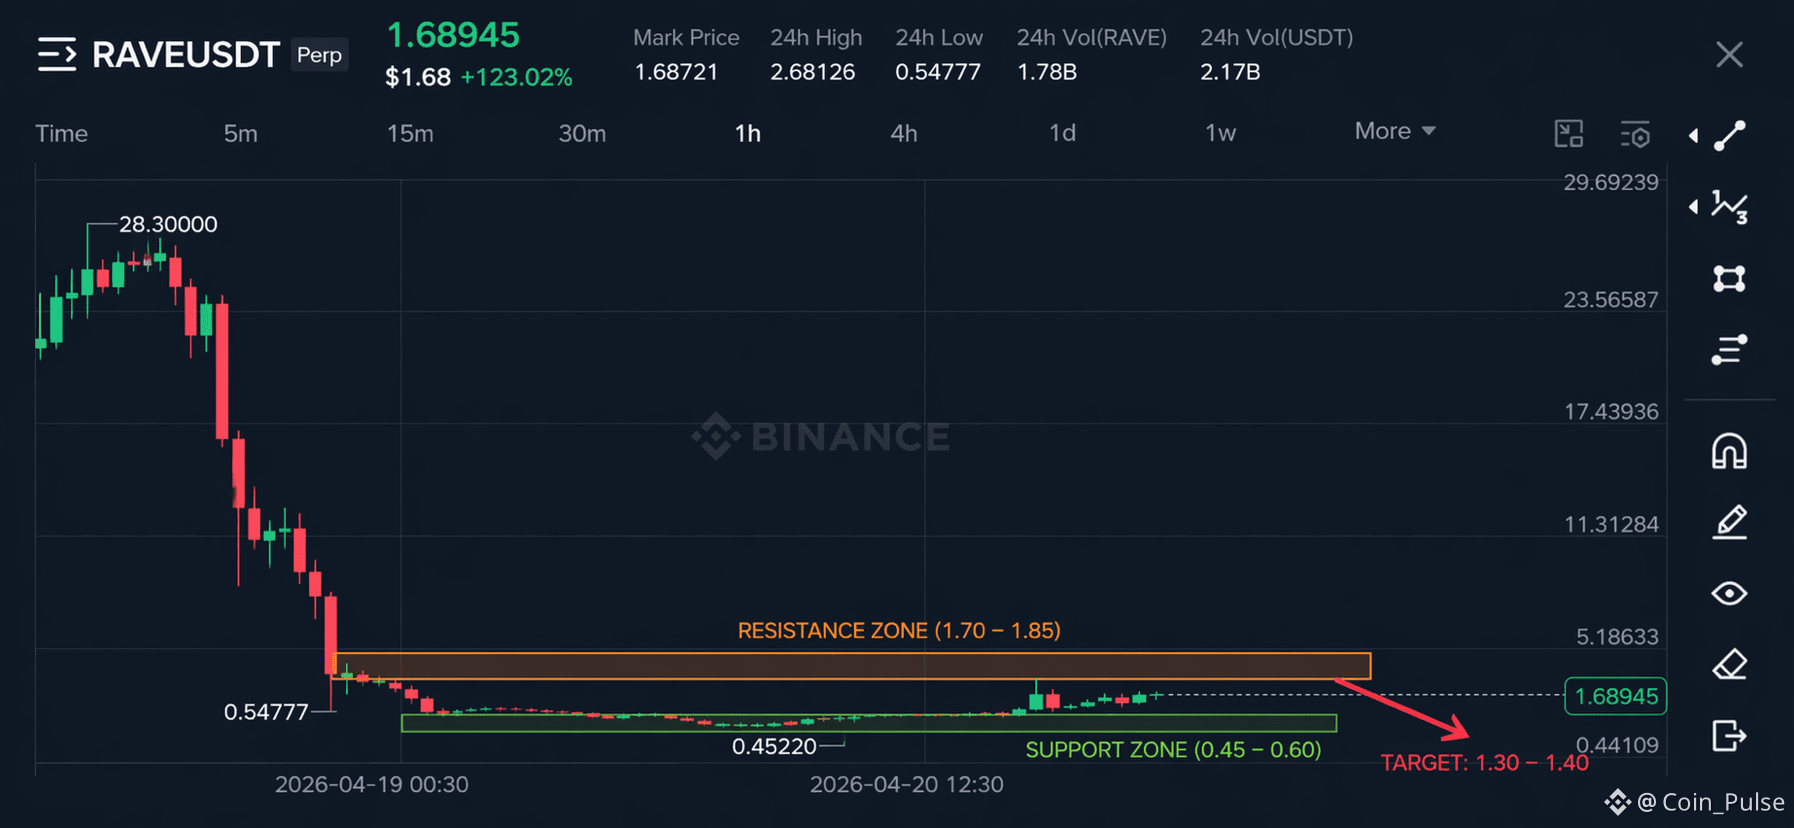The width and height of the screenshot is (1794, 828).
Task: Exit drawing mode with the exit icon
Action: (1729, 736)
